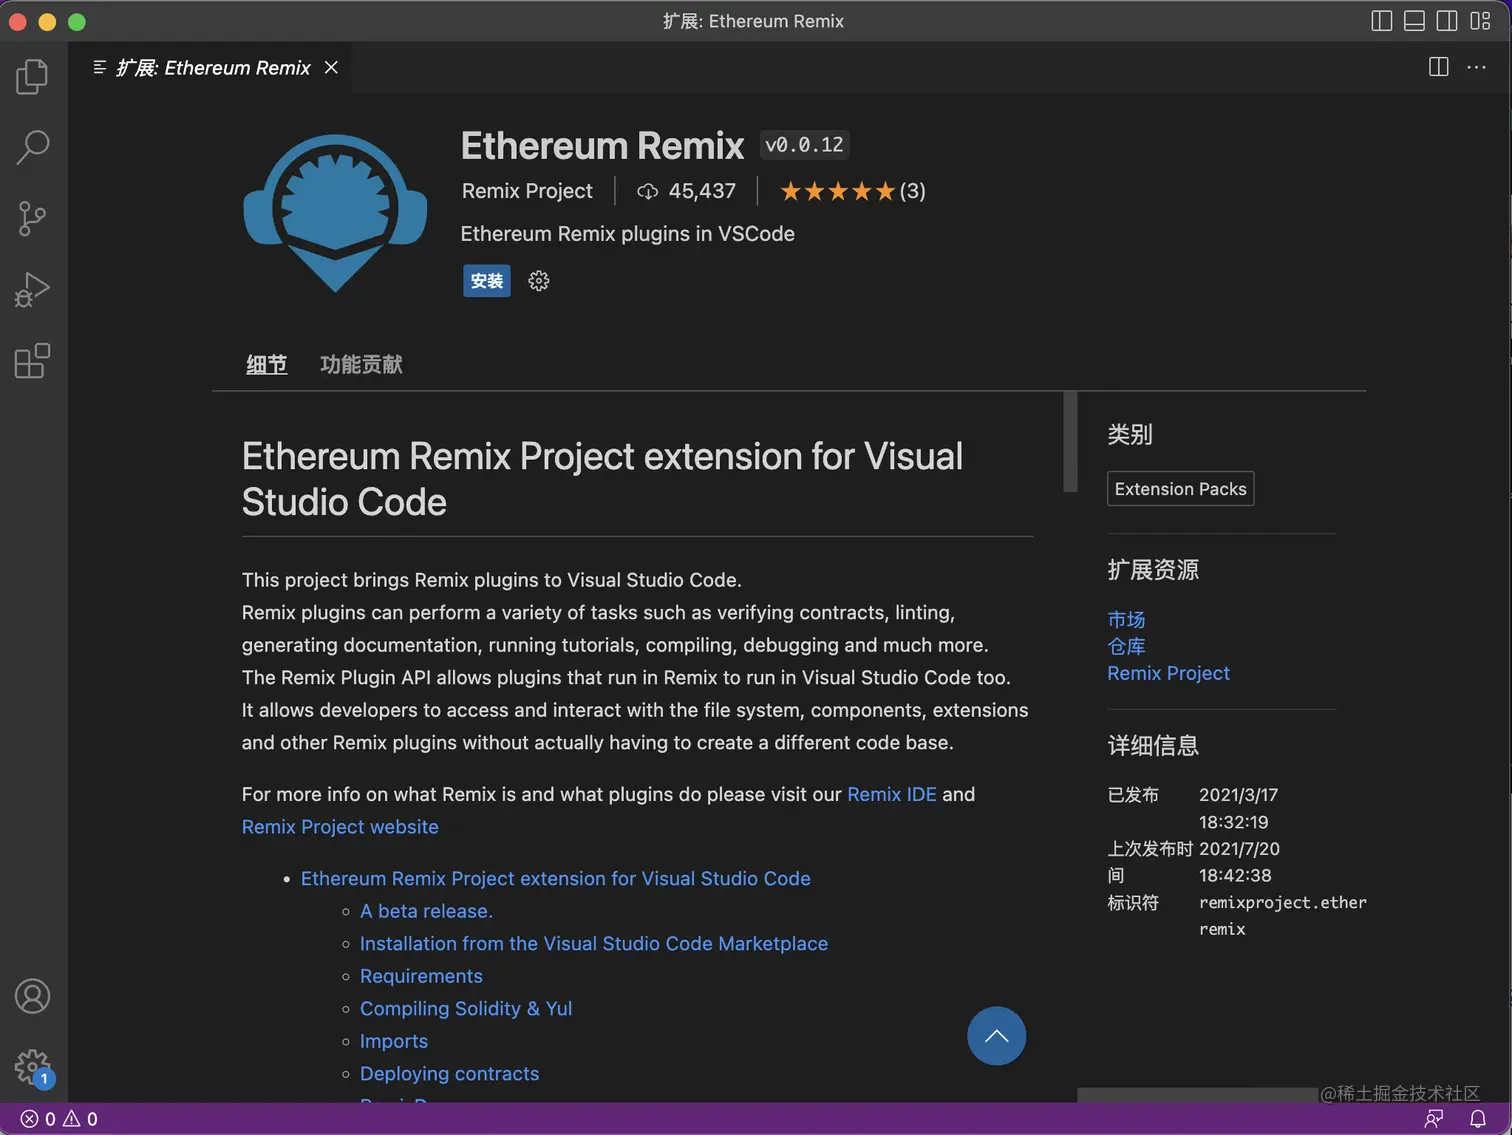Click the published date 2021/3/17

coord(1238,795)
